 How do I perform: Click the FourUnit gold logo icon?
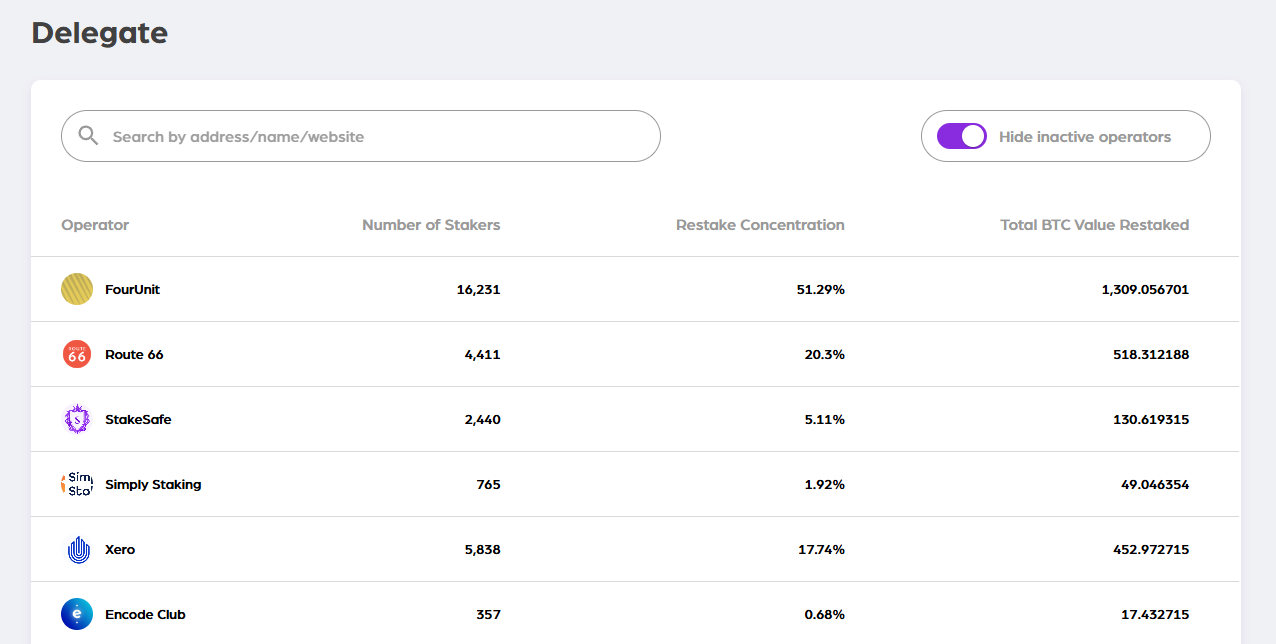tap(77, 289)
